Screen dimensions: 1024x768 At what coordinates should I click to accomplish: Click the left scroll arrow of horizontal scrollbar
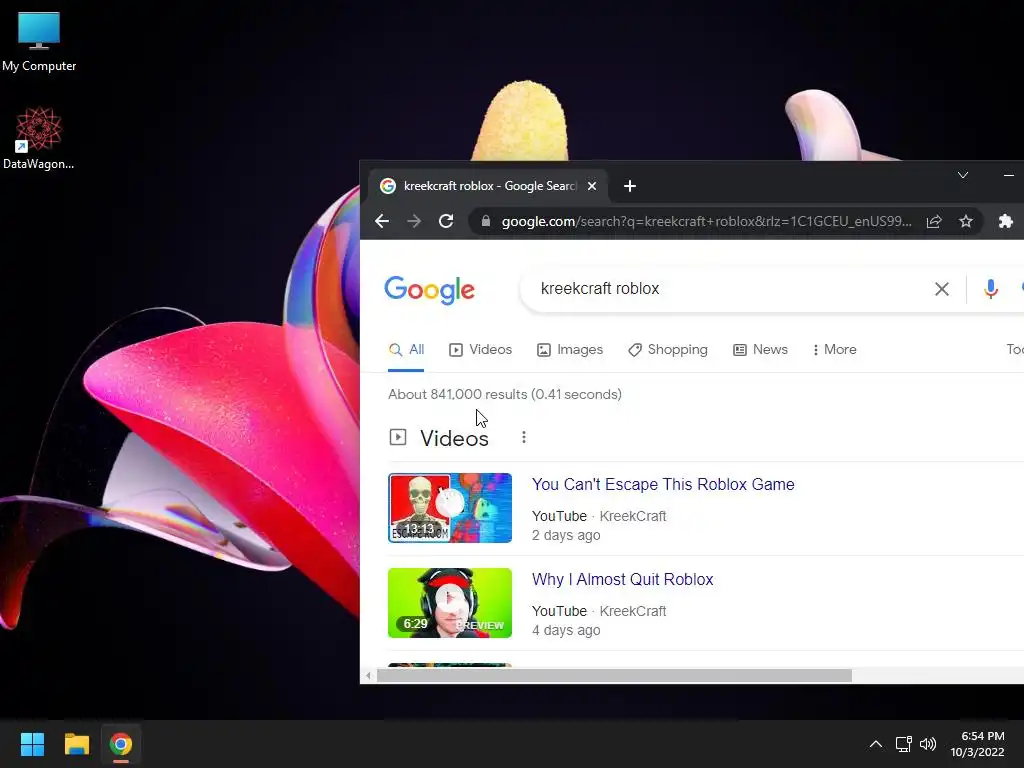(368, 675)
